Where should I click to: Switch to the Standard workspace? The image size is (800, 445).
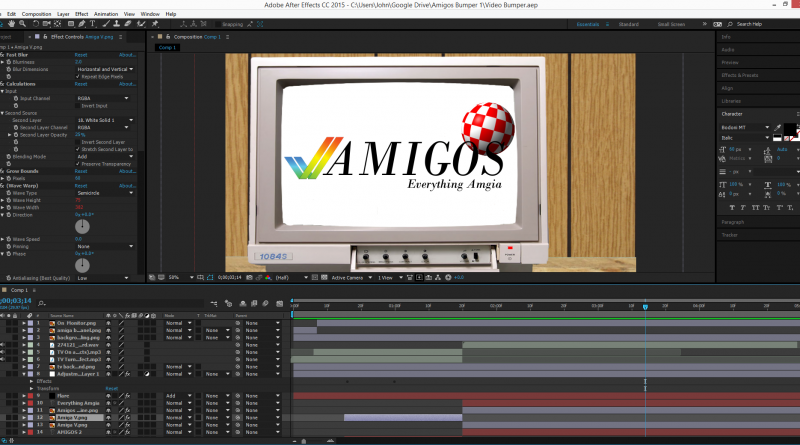pos(629,24)
